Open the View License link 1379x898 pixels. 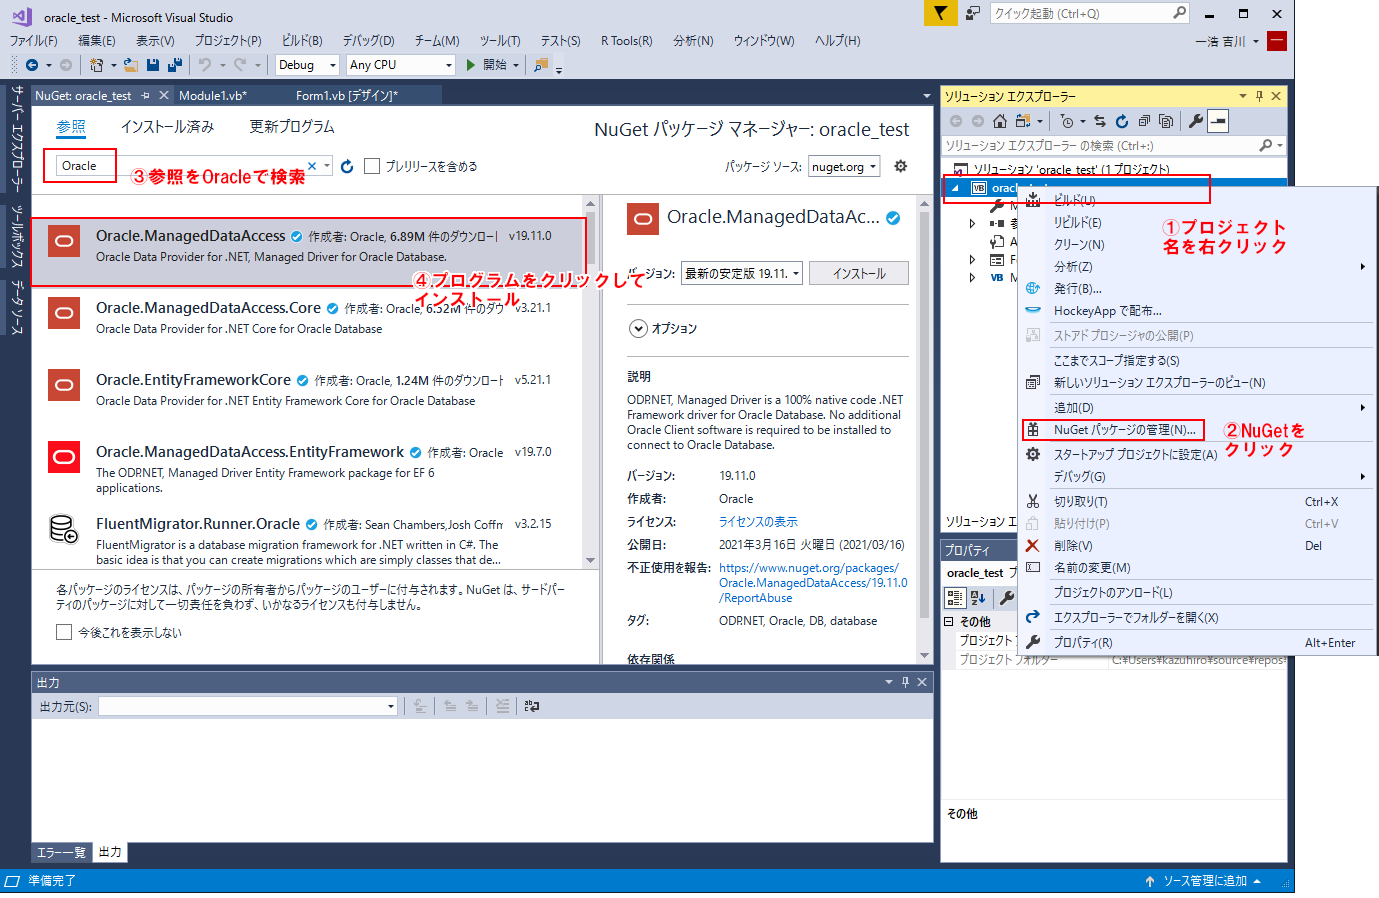[x=758, y=522]
